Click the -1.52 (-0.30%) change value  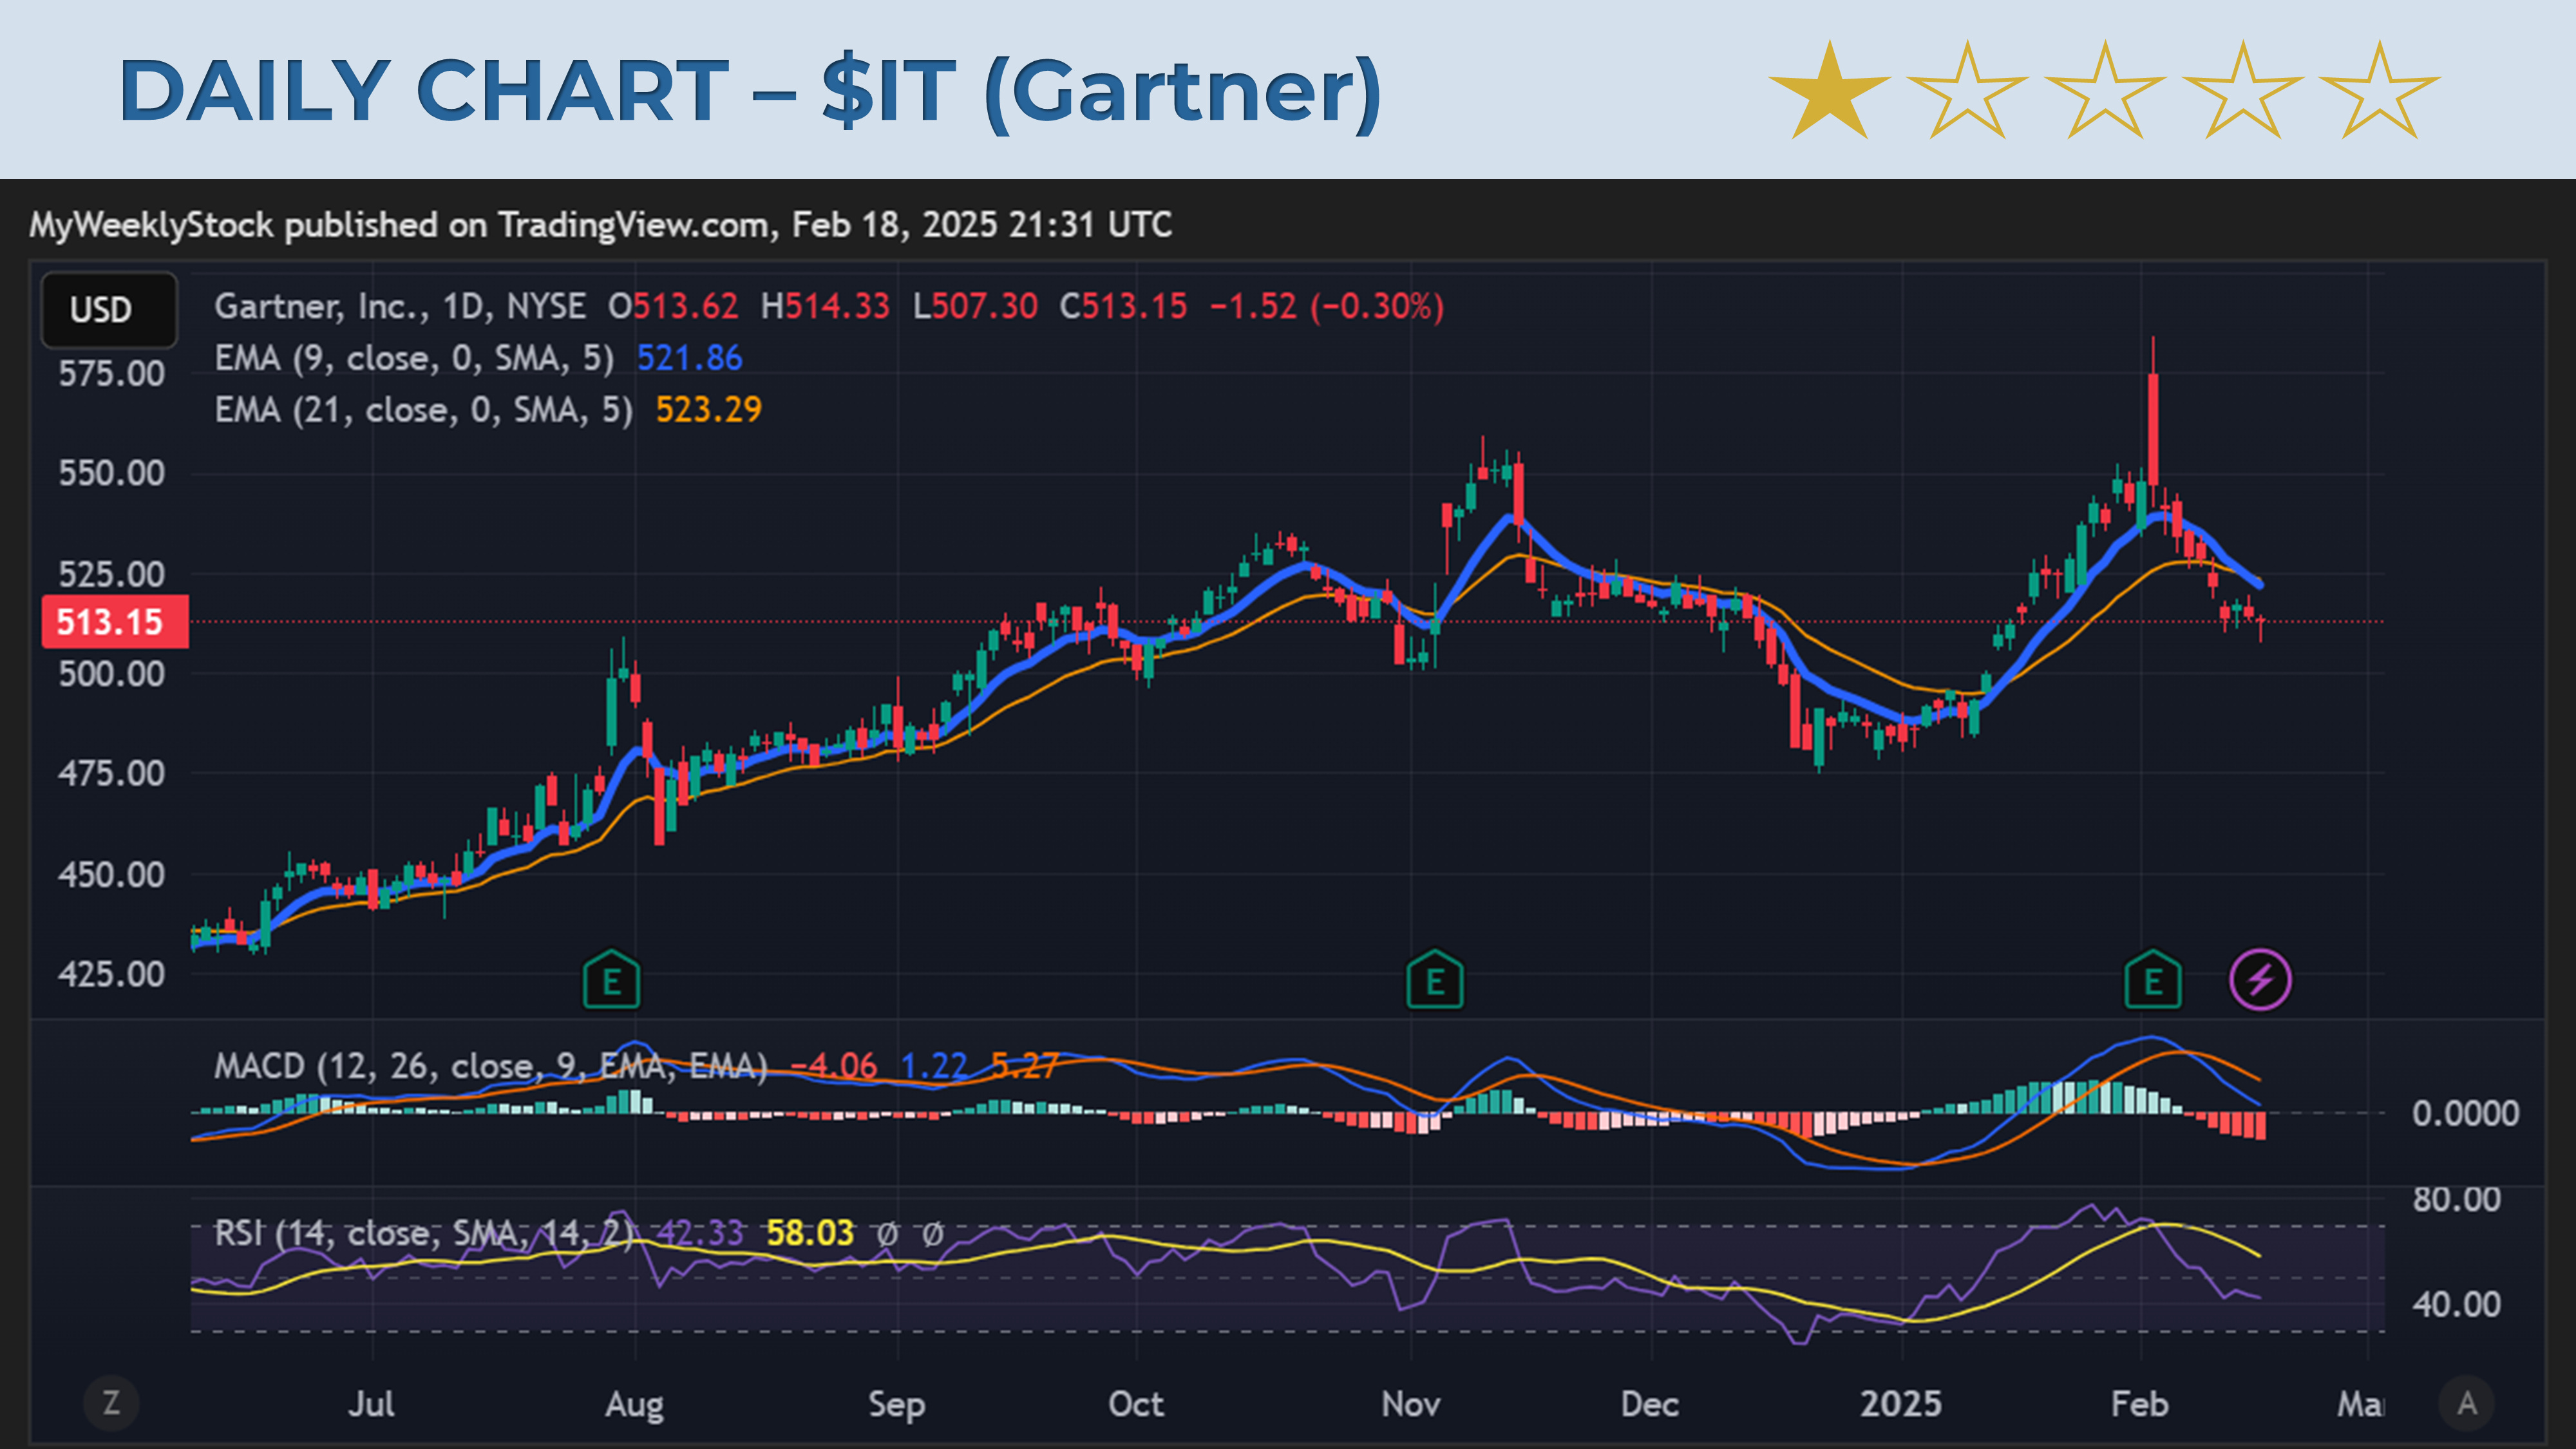[1327, 306]
